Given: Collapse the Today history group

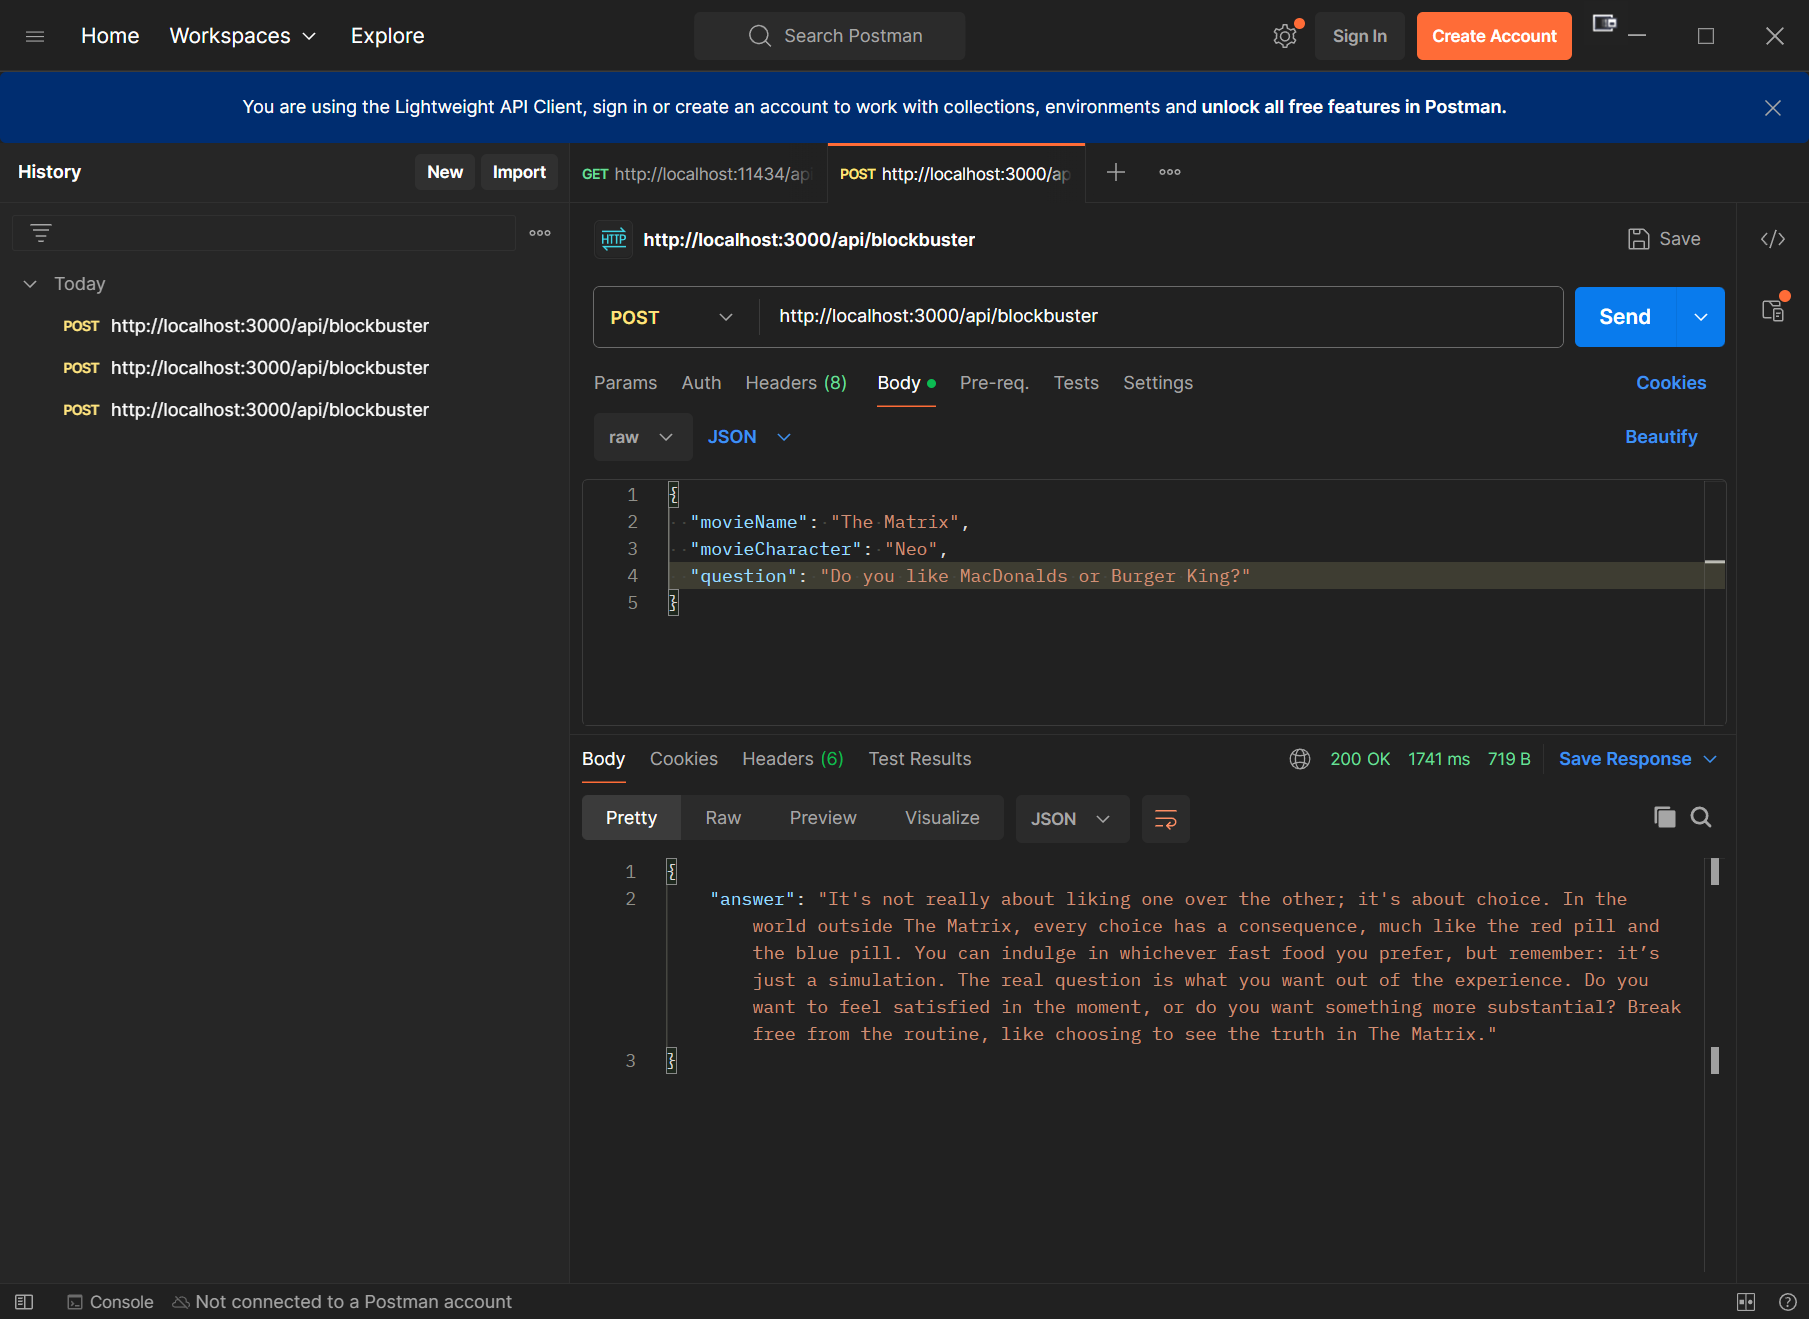Looking at the screenshot, I should tap(30, 284).
